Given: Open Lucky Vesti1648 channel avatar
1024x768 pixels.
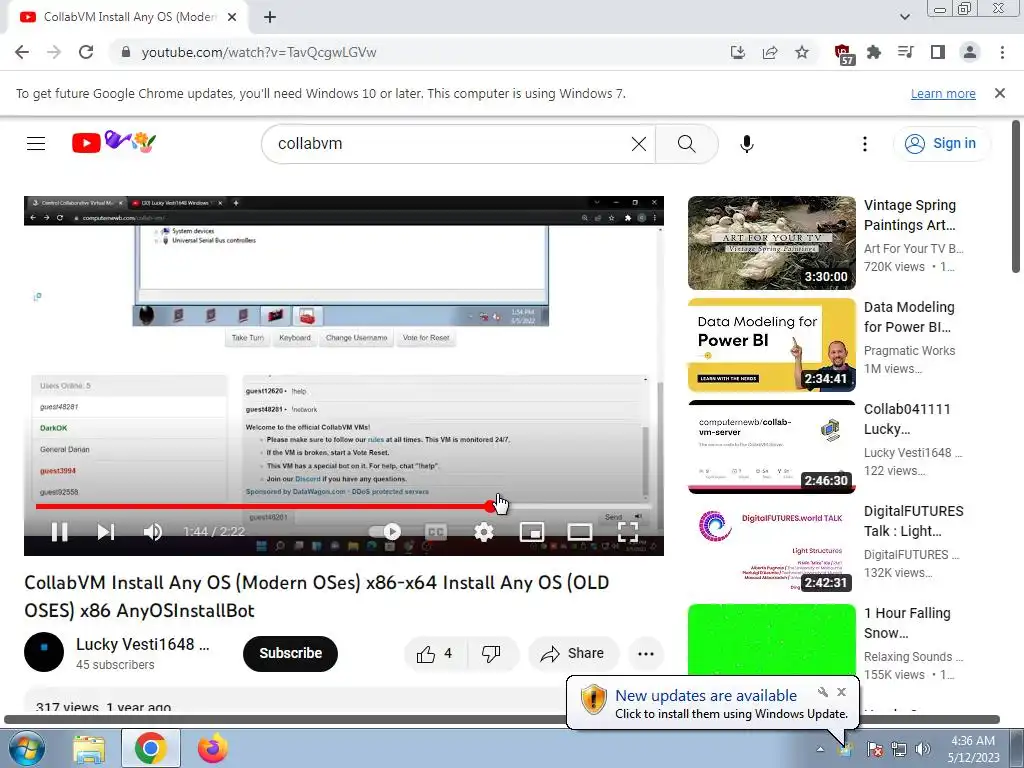Looking at the screenshot, I should coord(44,652).
